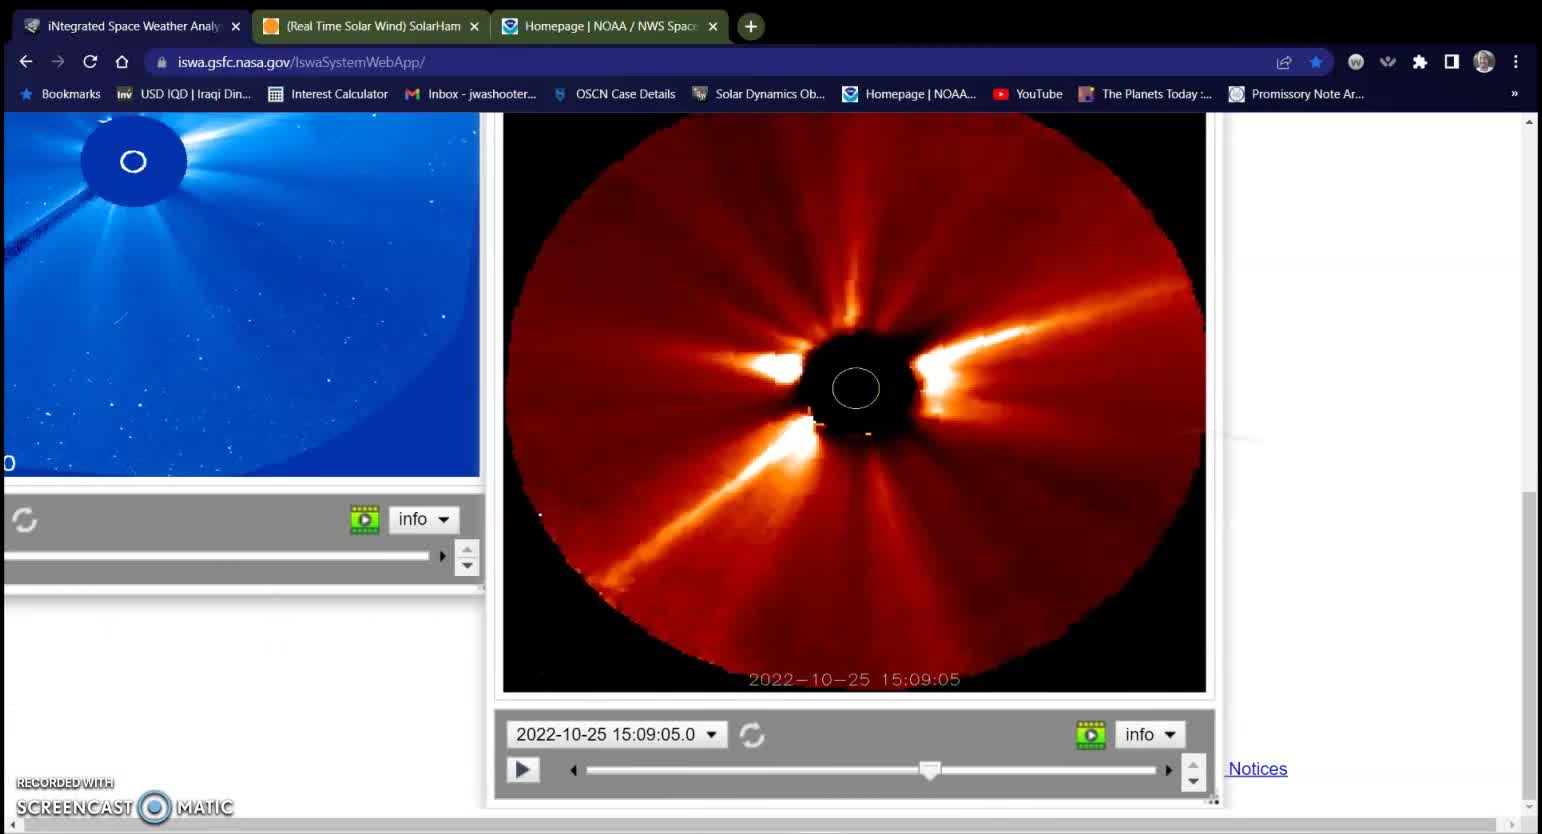
Task: Click the up/down stepper in red coronagraph panel
Action: 1193,773
